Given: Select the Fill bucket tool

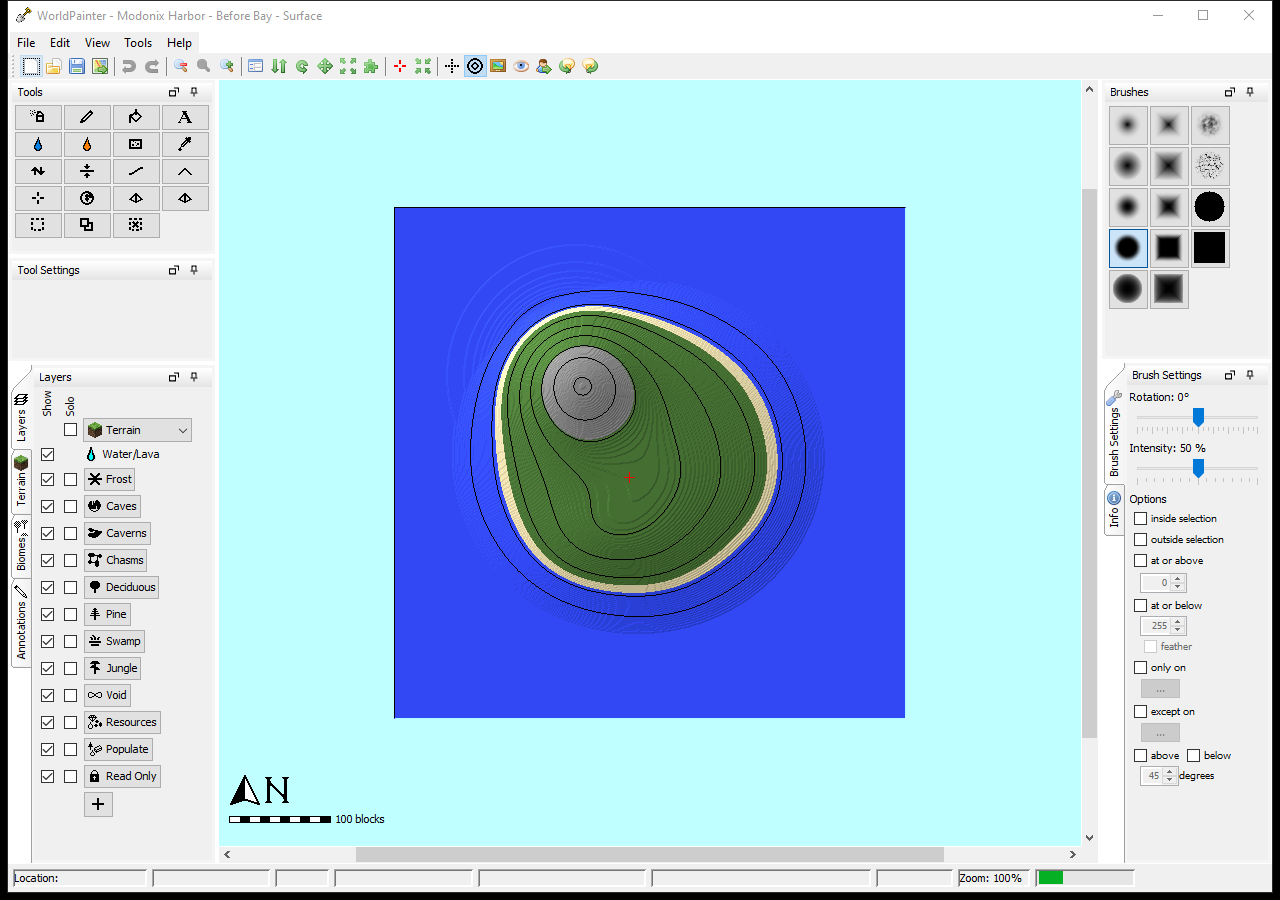Looking at the screenshot, I should click(136, 117).
